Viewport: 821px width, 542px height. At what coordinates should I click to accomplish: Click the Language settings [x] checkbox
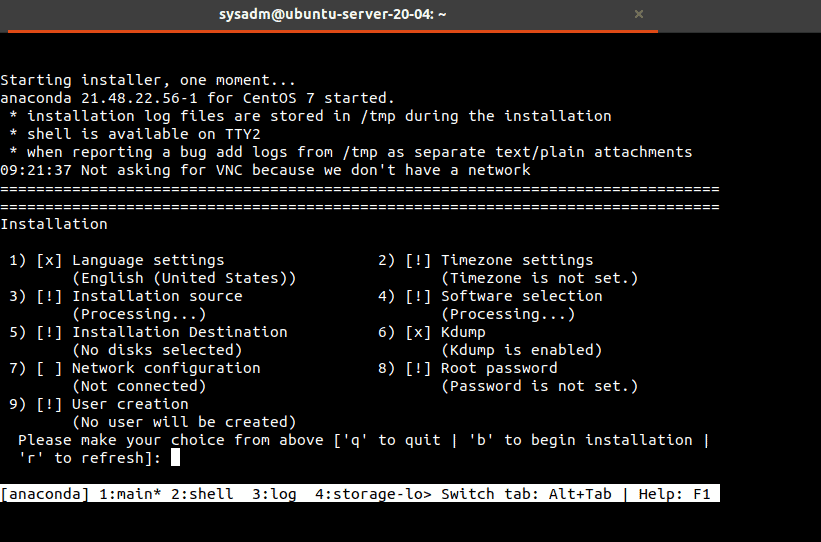[x=49, y=260]
